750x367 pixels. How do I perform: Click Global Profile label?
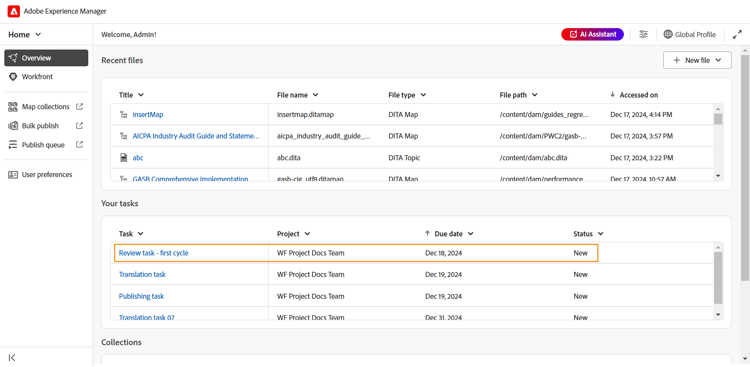click(x=695, y=34)
